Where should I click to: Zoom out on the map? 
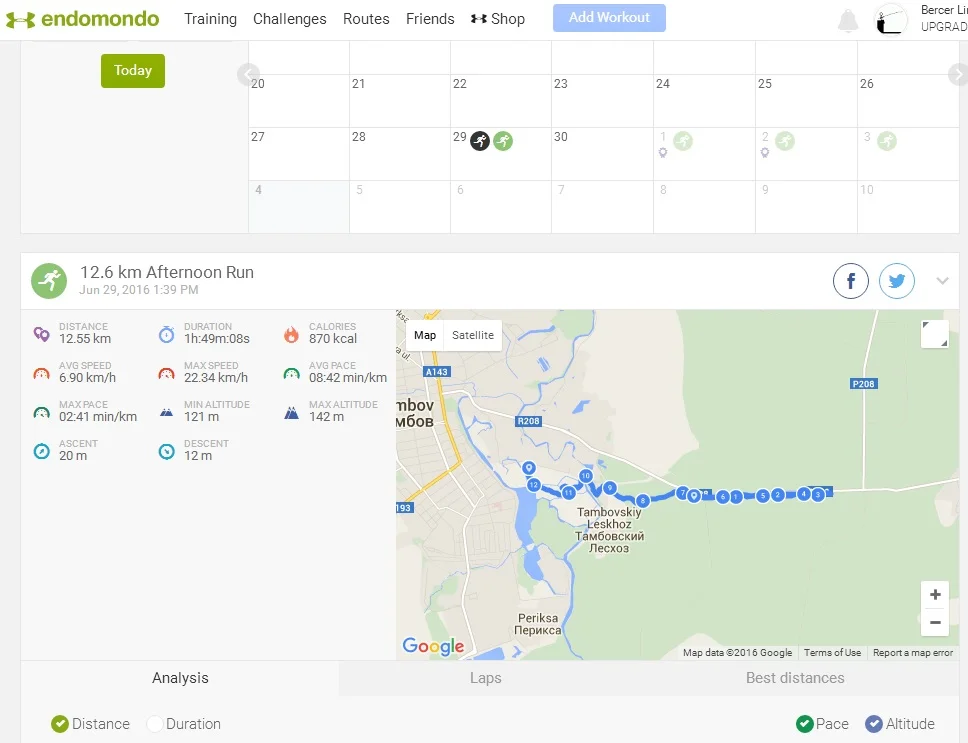click(x=934, y=622)
